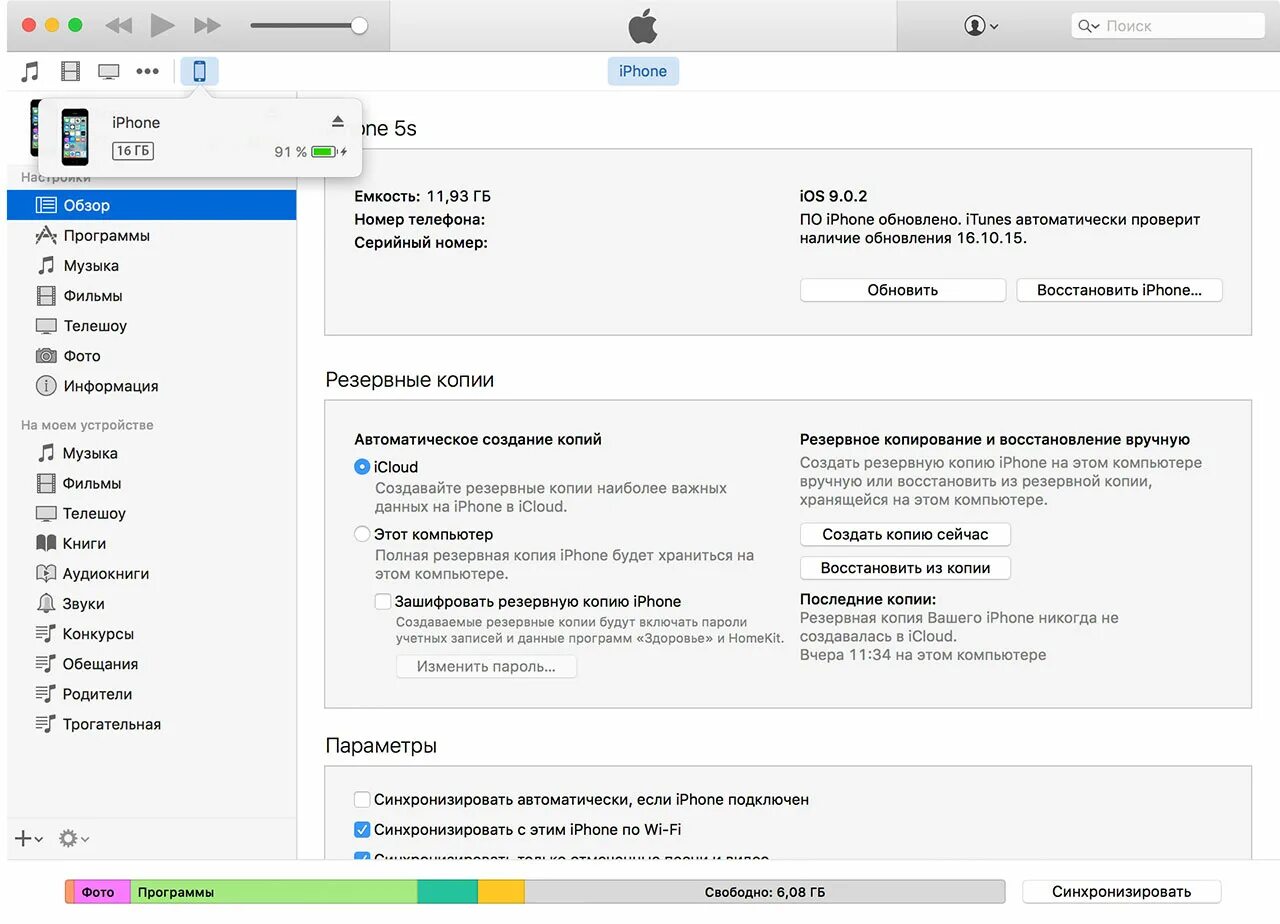
Task: Click the add plus button dropdown
Action: tap(29, 839)
